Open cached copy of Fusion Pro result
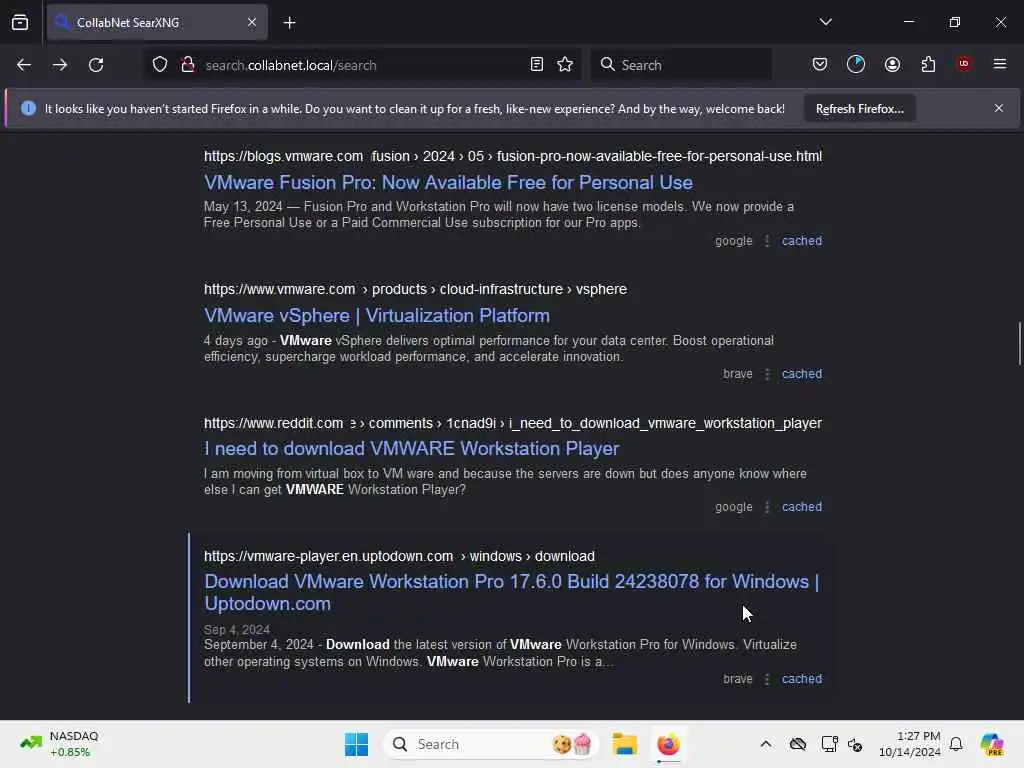 coord(801,240)
